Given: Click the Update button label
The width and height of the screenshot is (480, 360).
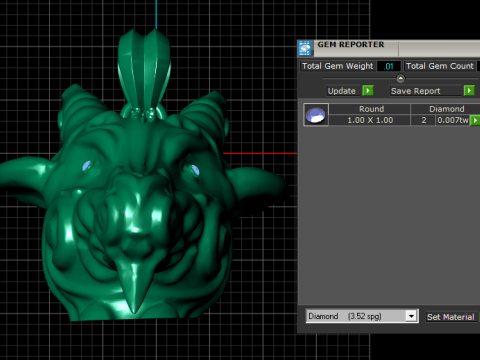Looking at the screenshot, I should click(341, 91).
